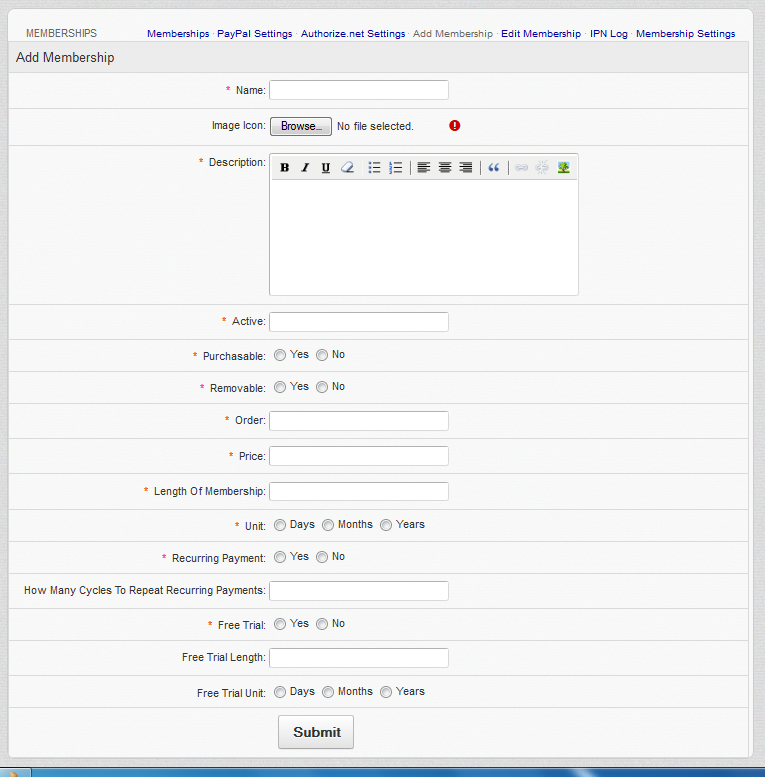The image size is (765, 777).
Task: Click the red warning icon beside Image Icon
Action: click(x=455, y=126)
